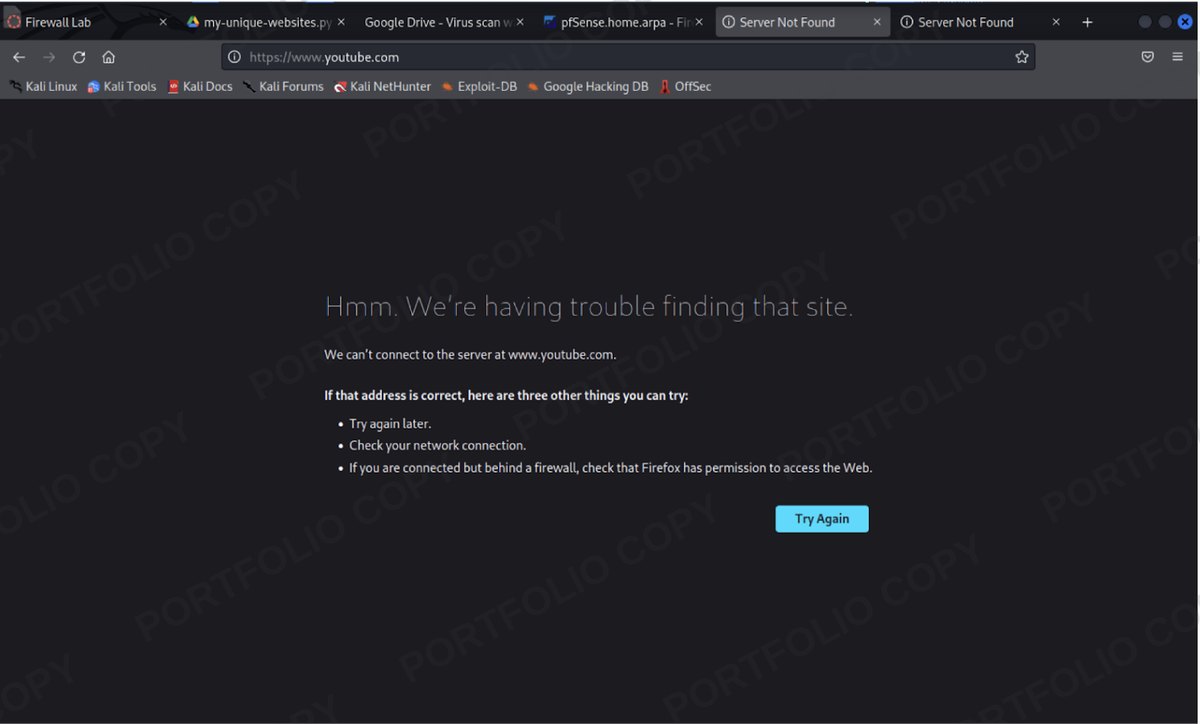
Task: Switch to the my-unique-websites.py tab
Action: coord(267,22)
